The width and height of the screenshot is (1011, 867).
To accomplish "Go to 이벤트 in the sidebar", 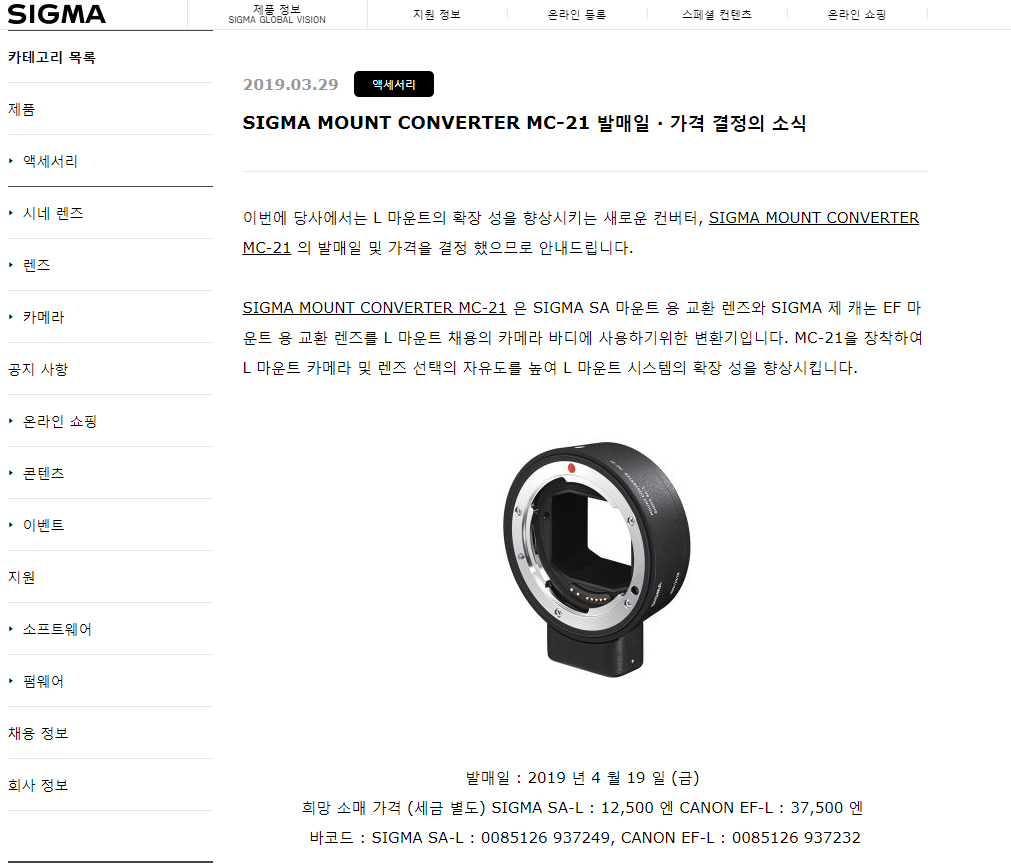I will click(x=43, y=525).
